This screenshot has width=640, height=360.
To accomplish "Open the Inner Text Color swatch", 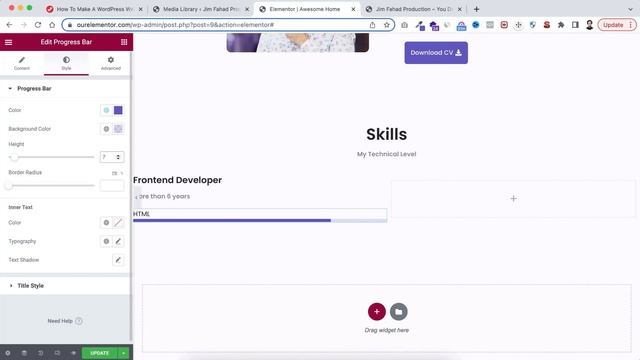I will (118, 223).
